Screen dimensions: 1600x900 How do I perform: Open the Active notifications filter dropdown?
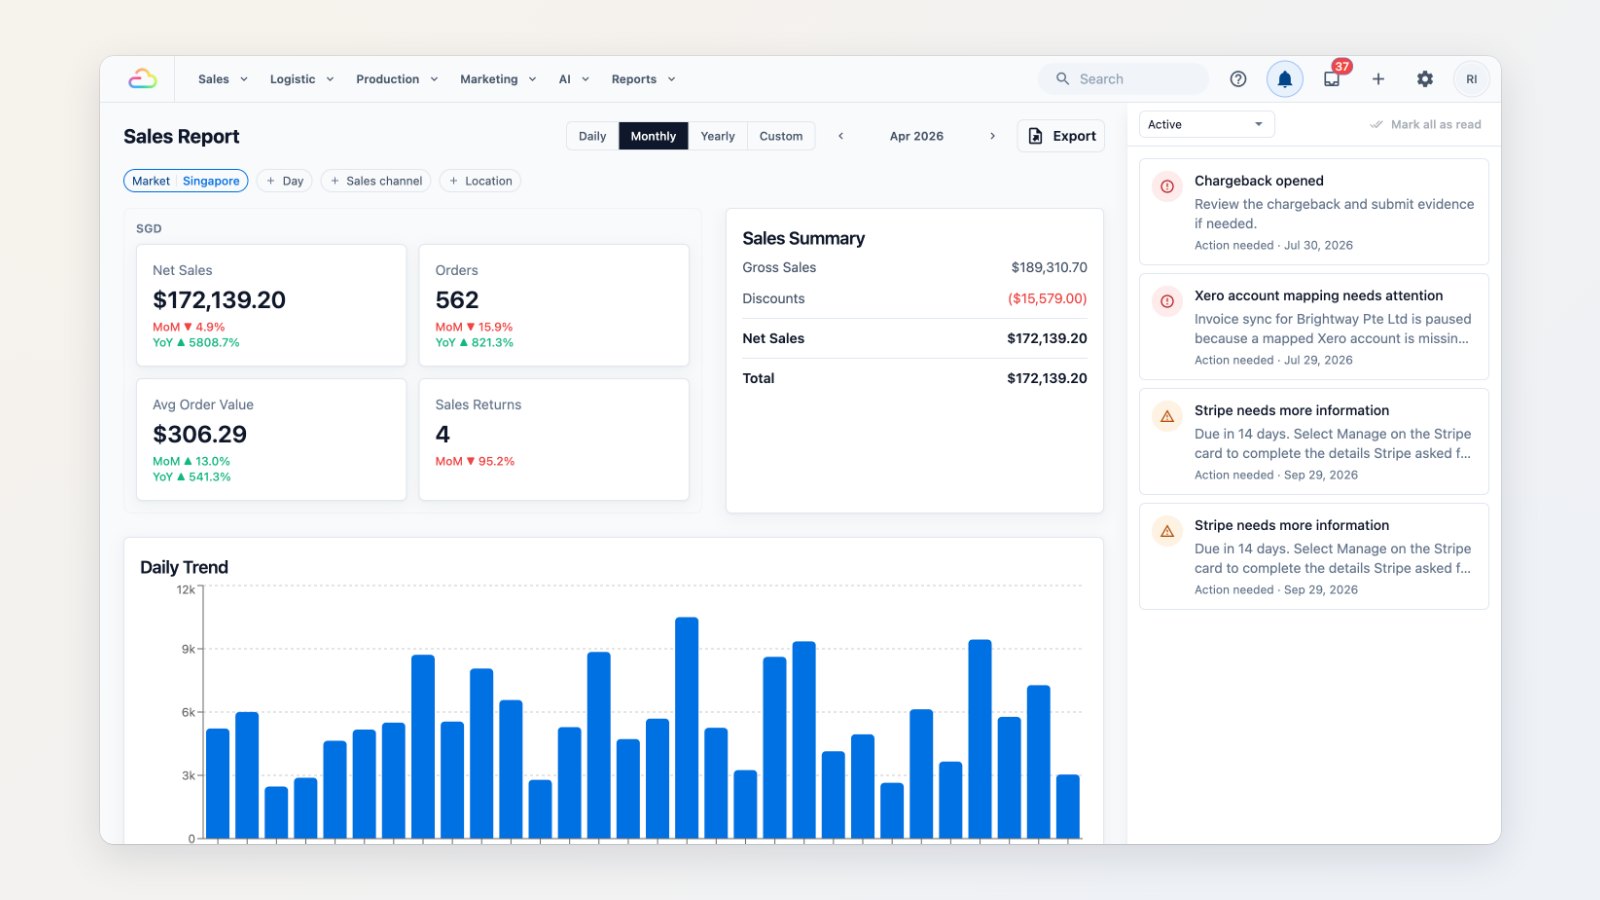tap(1207, 124)
